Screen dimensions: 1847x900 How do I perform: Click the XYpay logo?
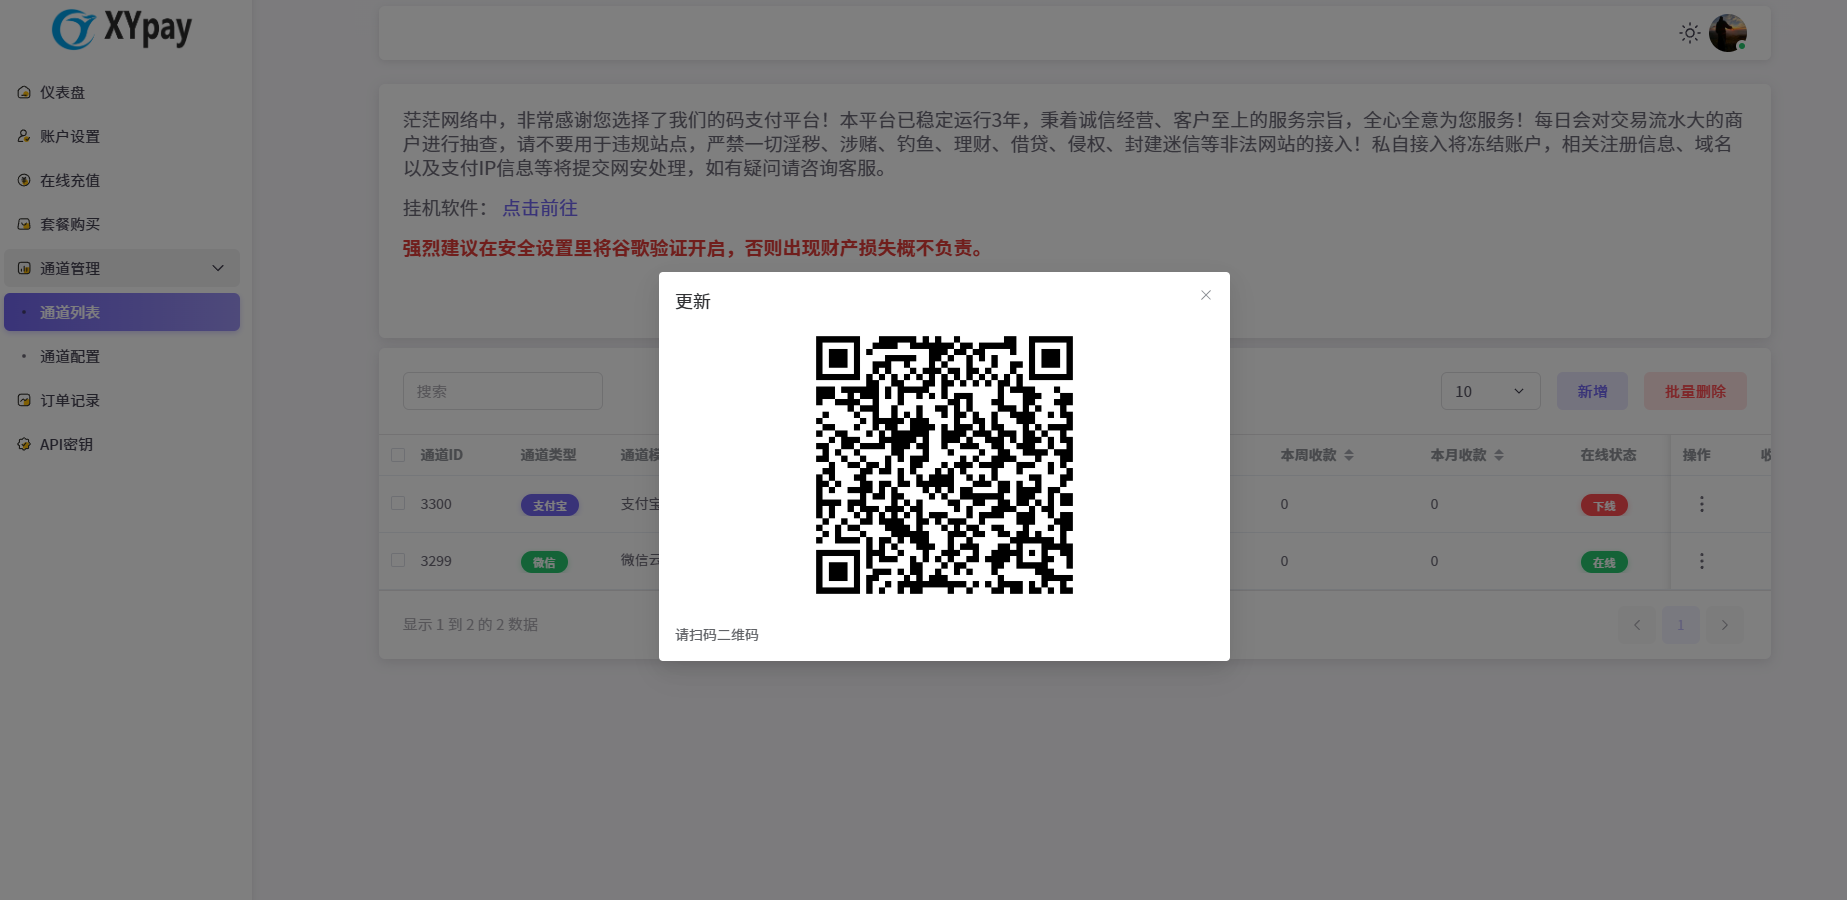[x=122, y=29]
